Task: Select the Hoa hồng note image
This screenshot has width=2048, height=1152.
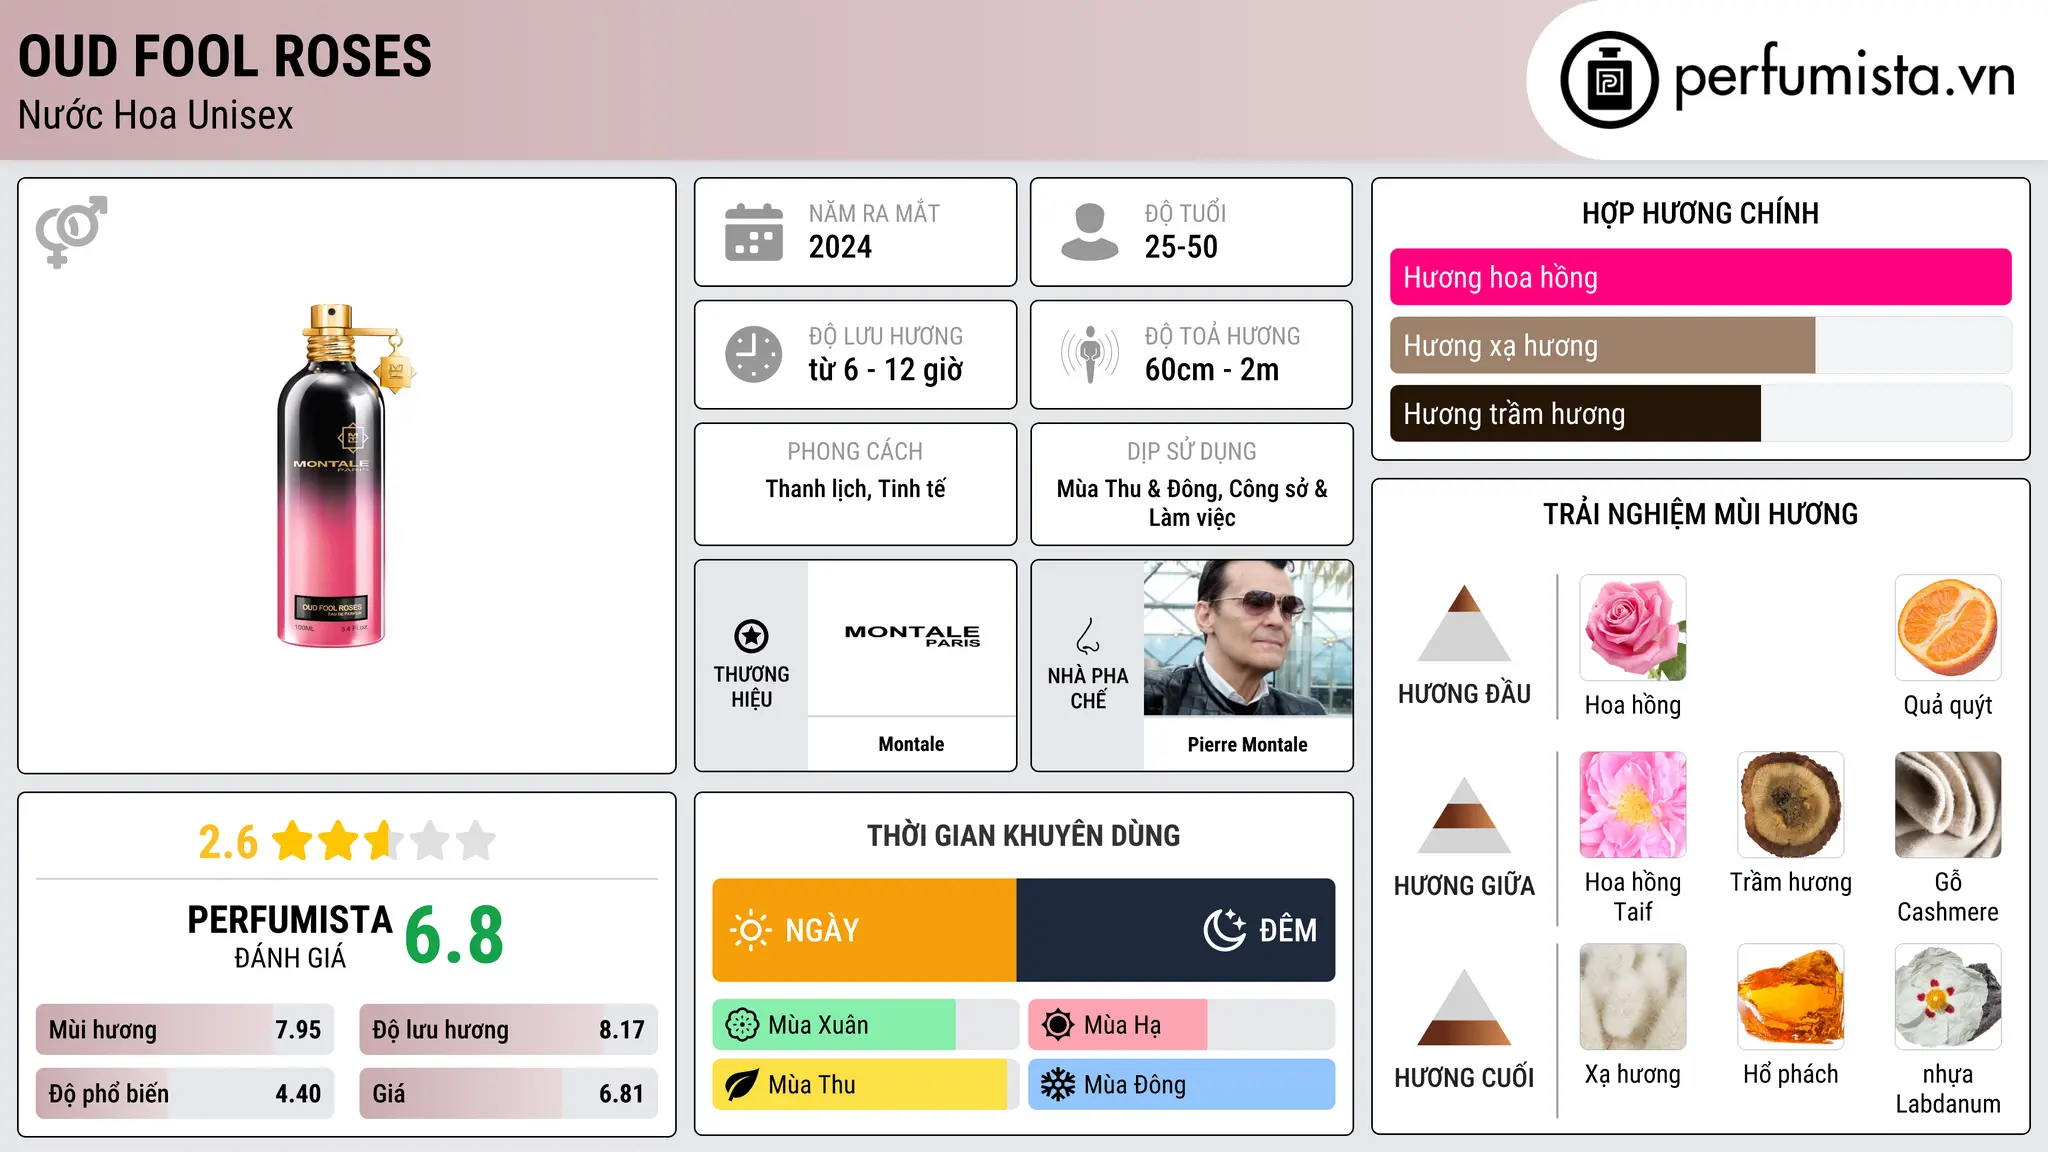Action: [x=1633, y=628]
